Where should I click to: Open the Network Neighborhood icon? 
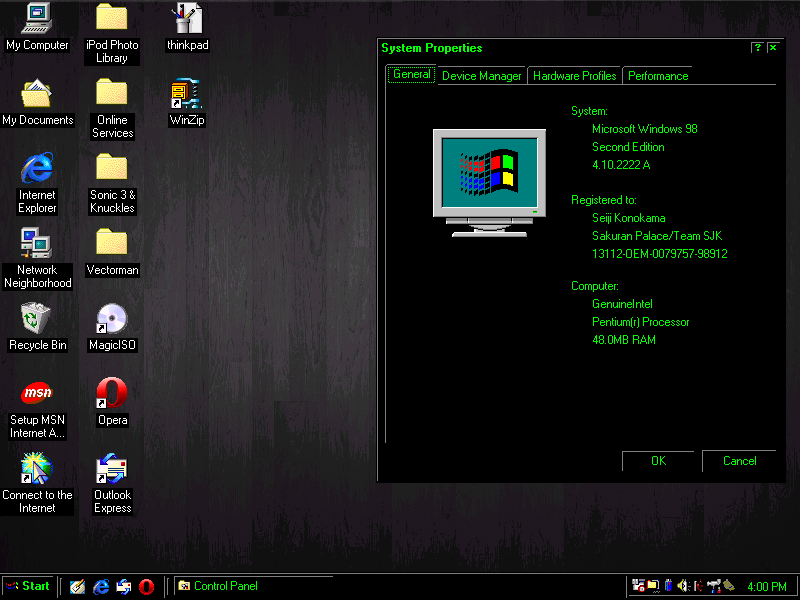[37, 244]
